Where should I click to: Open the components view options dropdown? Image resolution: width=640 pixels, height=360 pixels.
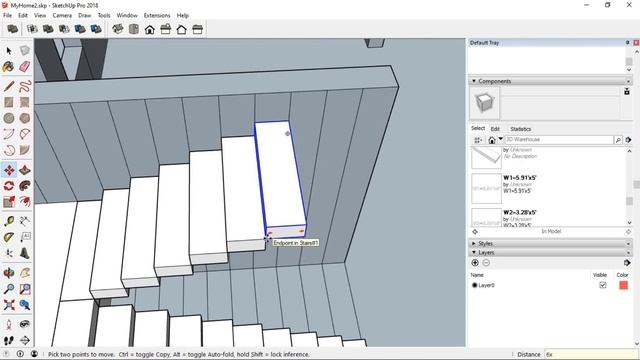[x=478, y=140]
